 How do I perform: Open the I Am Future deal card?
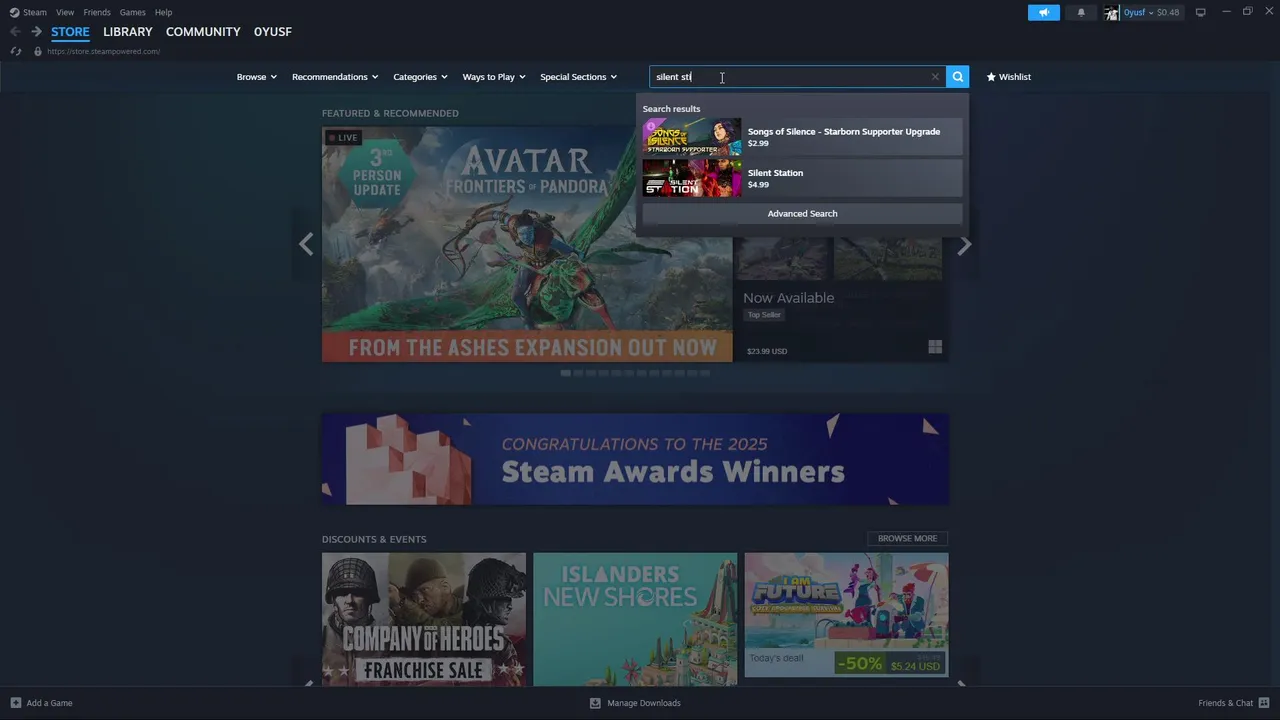846,615
